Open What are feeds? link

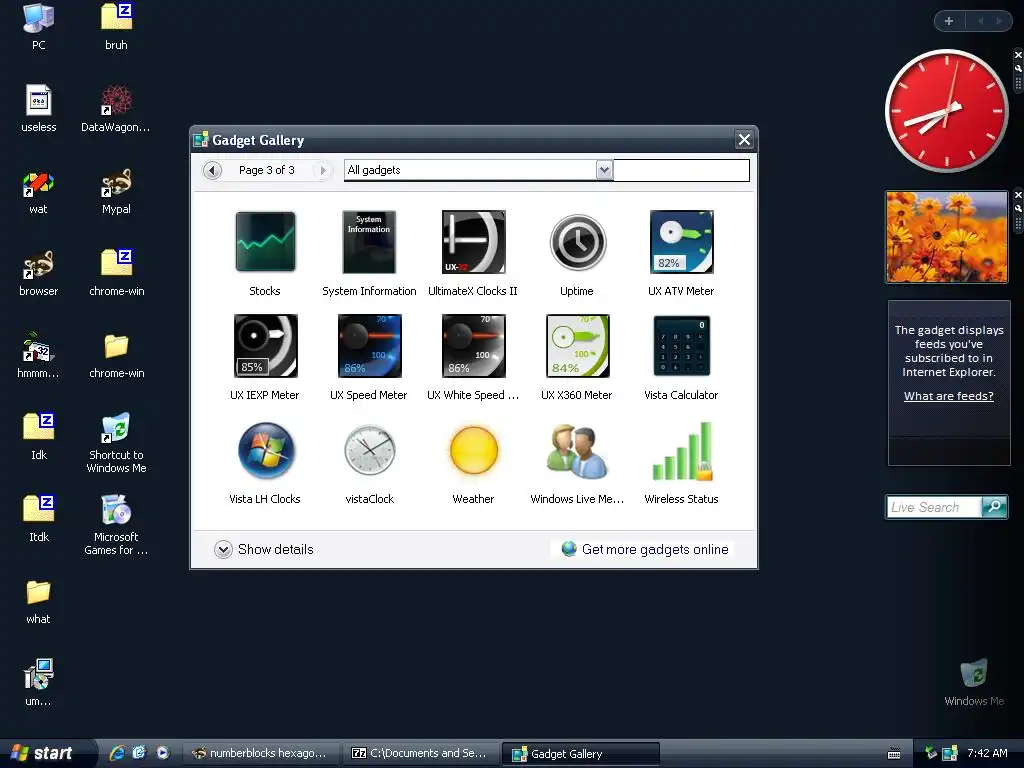[x=948, y=396]
